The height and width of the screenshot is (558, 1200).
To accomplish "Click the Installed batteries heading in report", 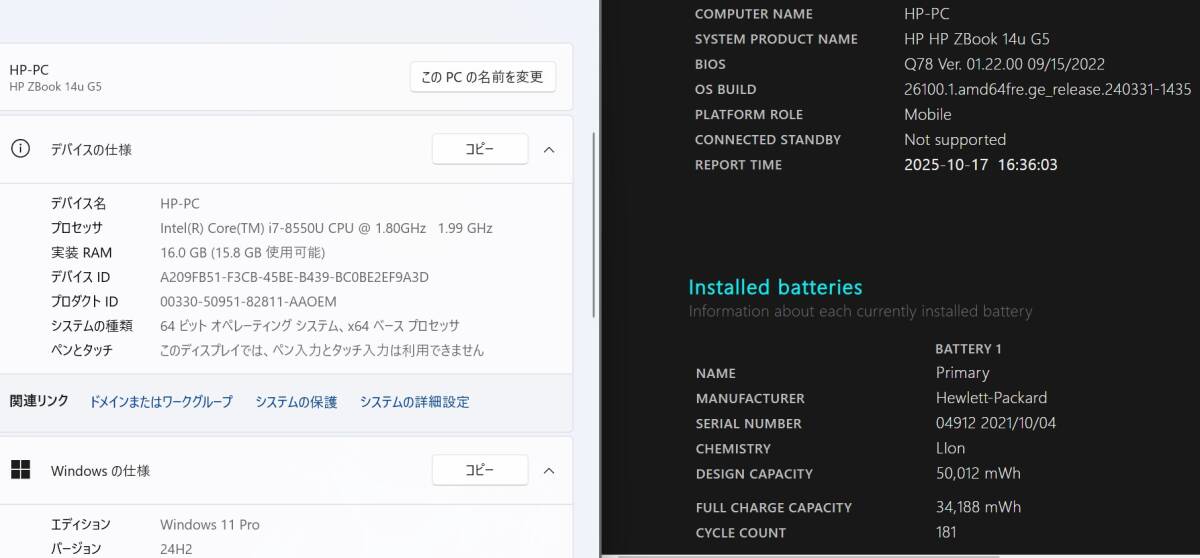I will [x=775, y=288].
